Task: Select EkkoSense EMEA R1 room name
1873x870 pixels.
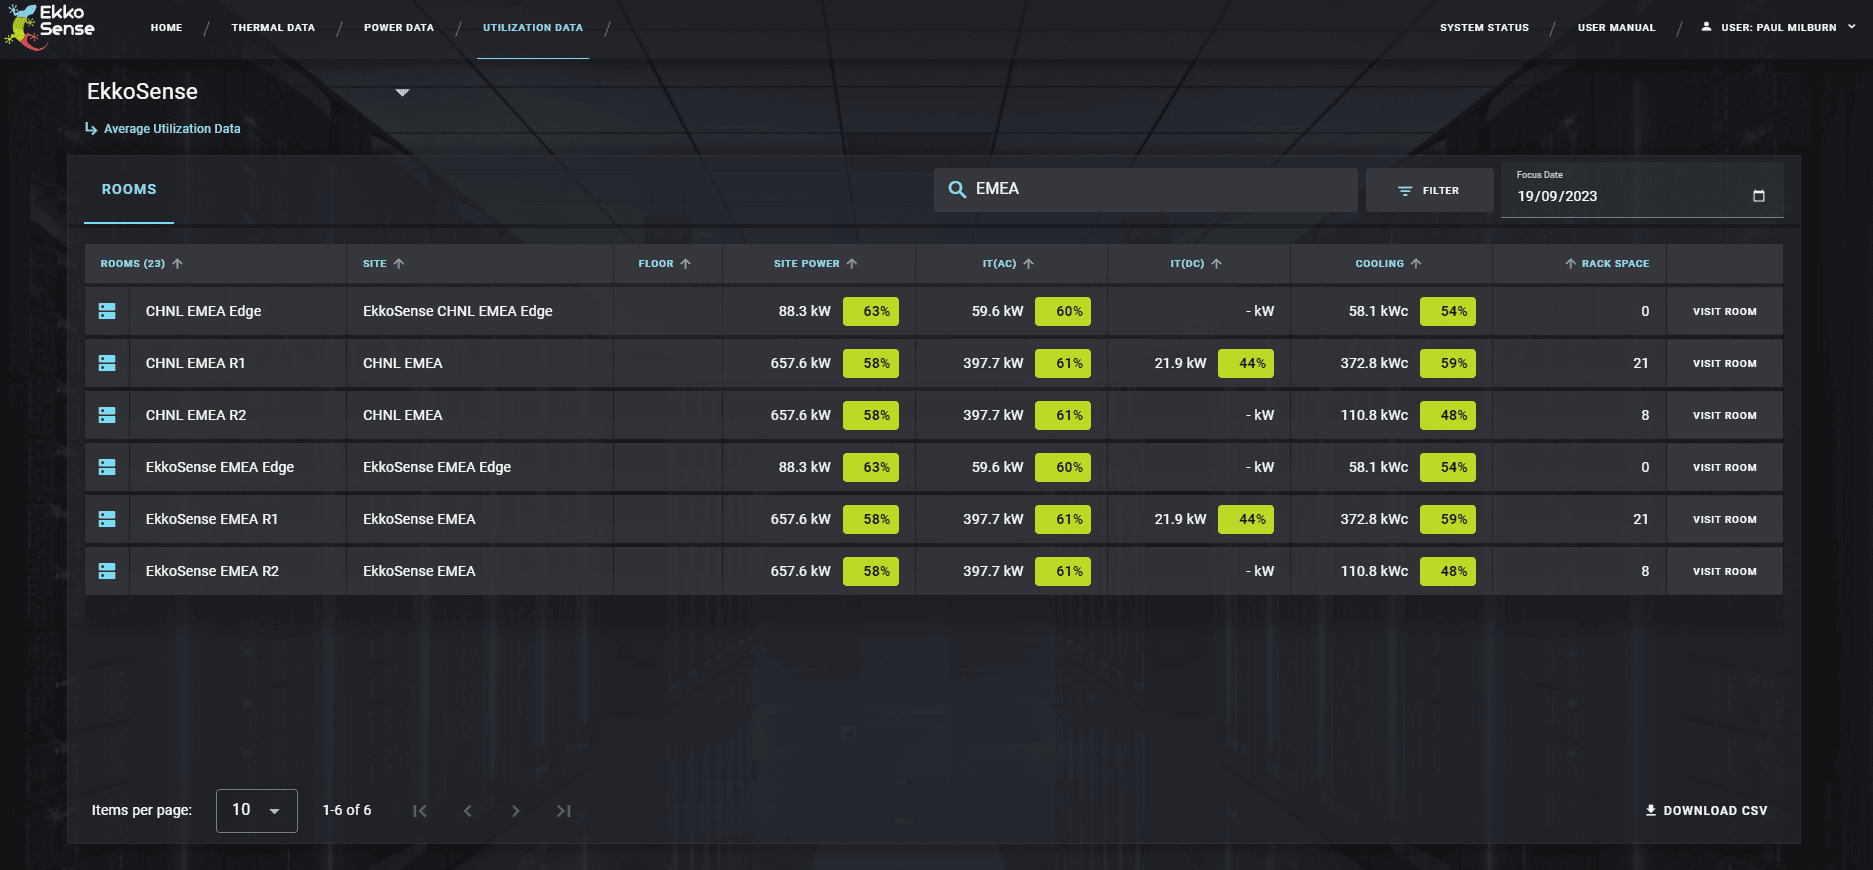Action: [212, 519]
